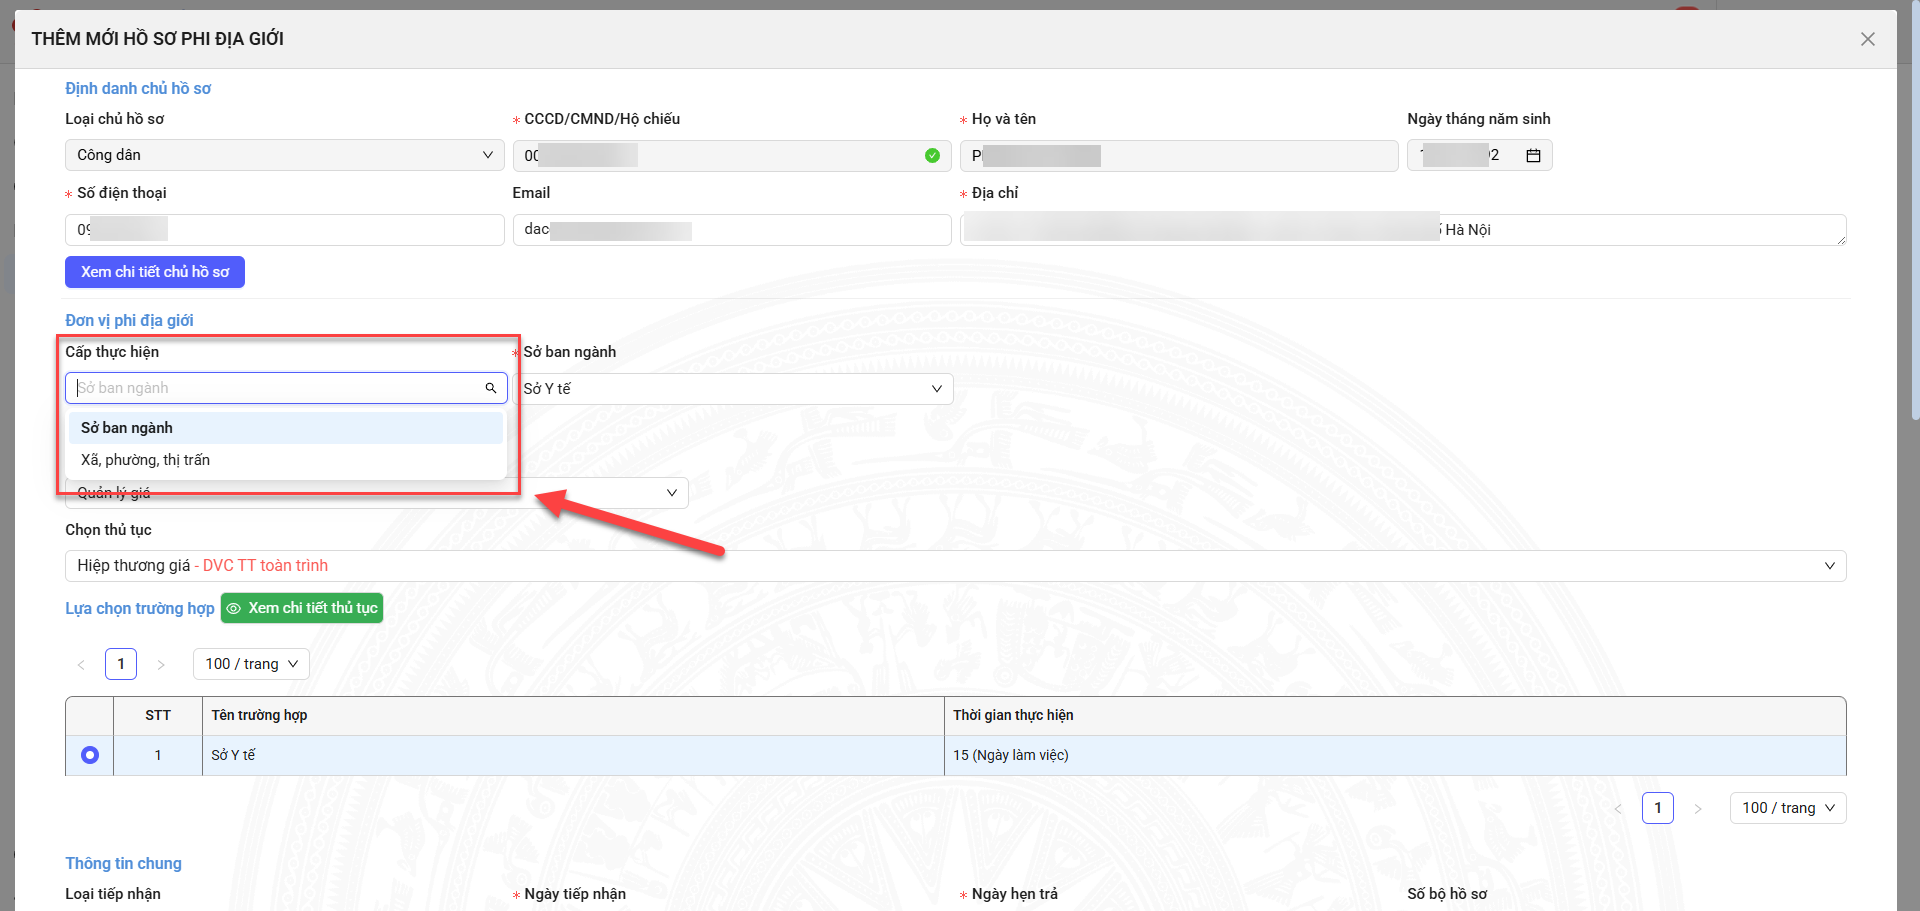The width and height of the screenshot is (1920, 911).
Task: Change top page size 100 / trang
Action: (251, 664)
